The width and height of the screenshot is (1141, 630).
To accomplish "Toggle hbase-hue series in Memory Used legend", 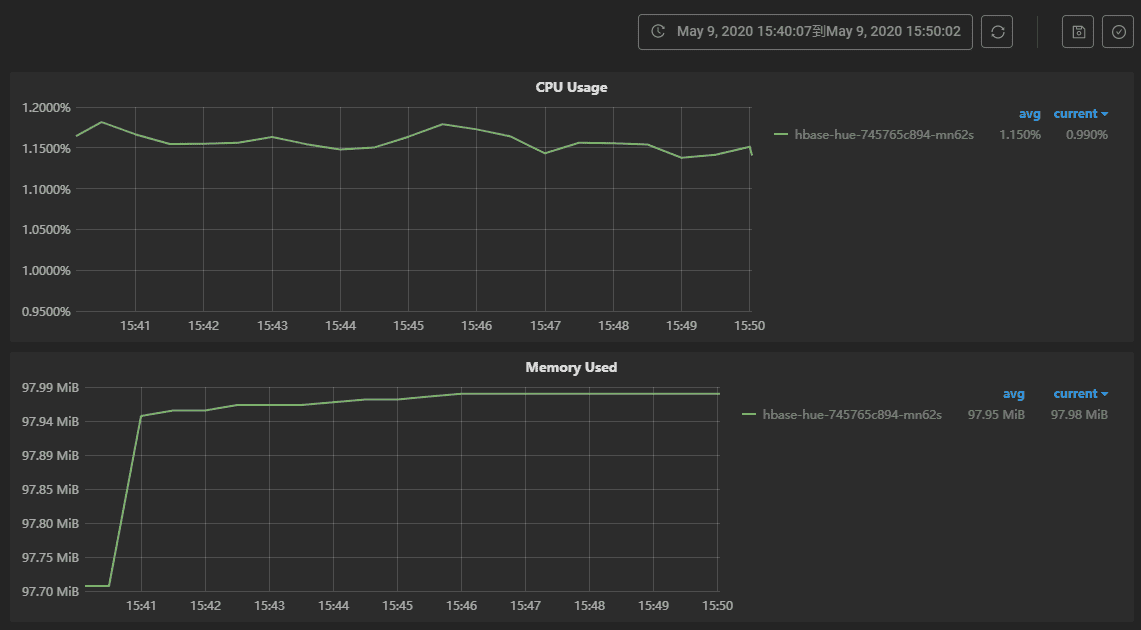I will tap(852, 414).
